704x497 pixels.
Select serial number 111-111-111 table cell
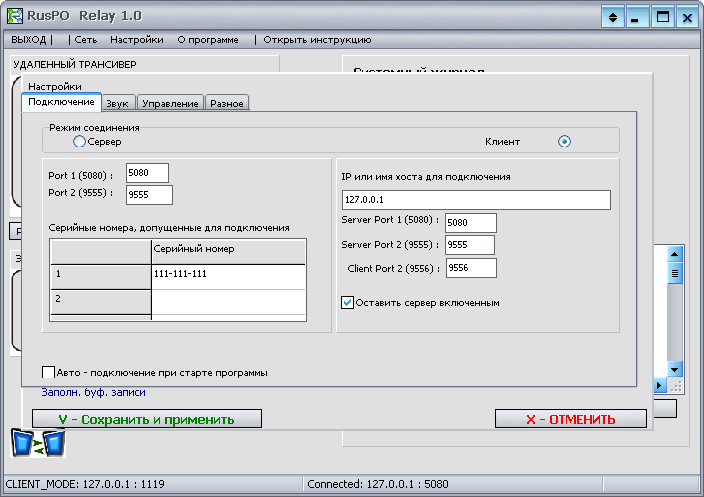click(228, 274)
